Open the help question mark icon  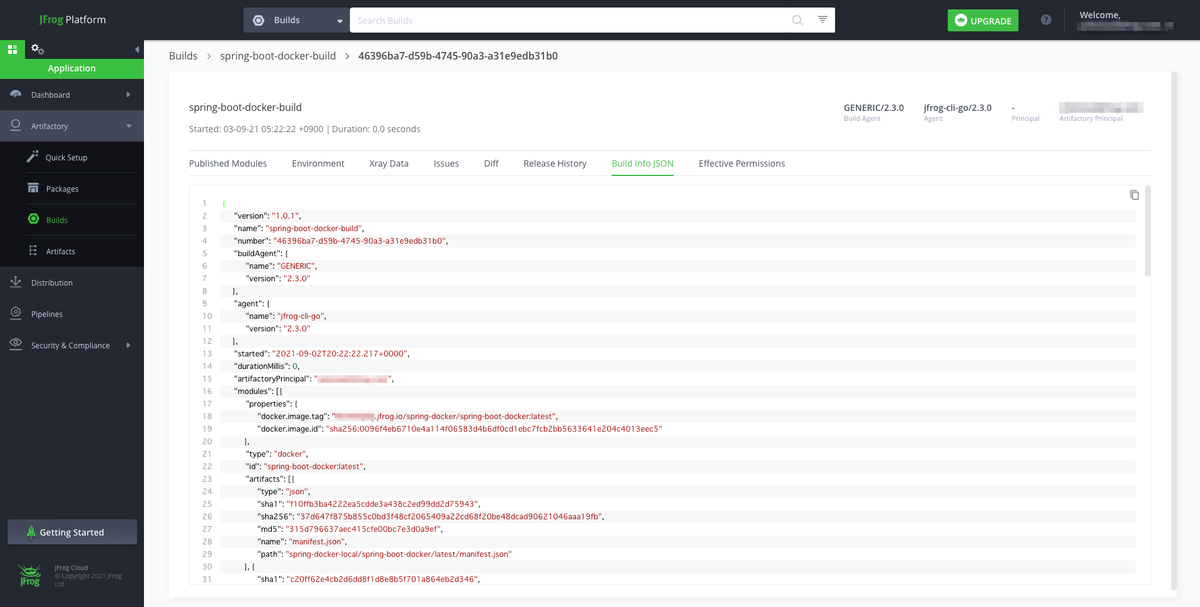(1046, 20)
